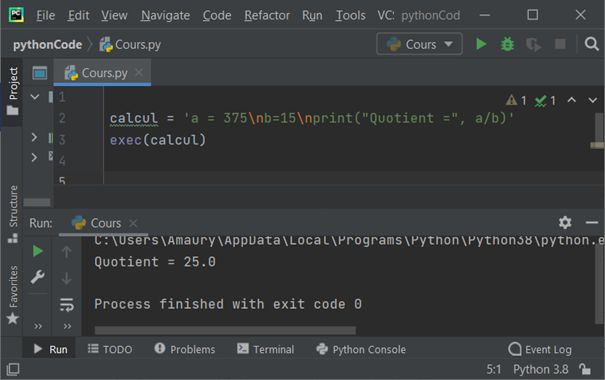Rerun Cours with the Run panel play icon

[37, 251]
